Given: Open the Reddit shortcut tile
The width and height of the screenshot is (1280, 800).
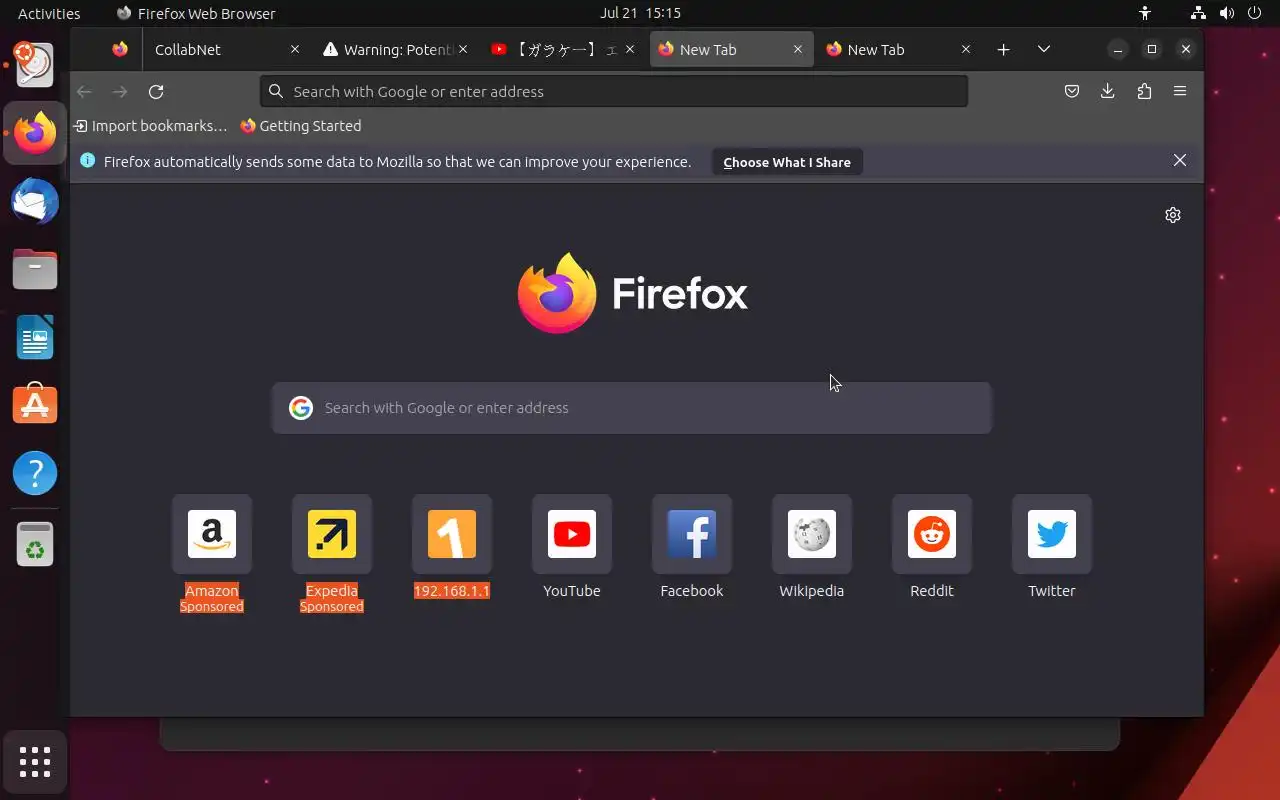Looking at the screenshot, I should (x=932, y=534).
